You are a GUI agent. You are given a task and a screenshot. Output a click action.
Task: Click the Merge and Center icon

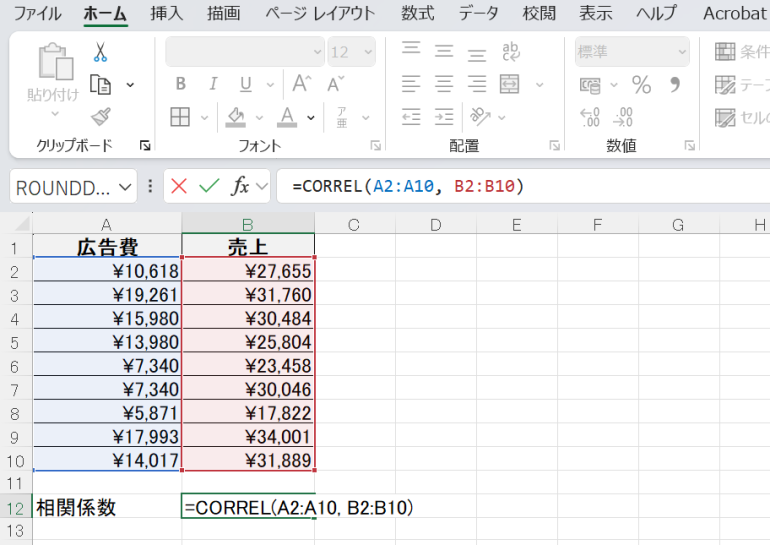(x=510, y=84)
